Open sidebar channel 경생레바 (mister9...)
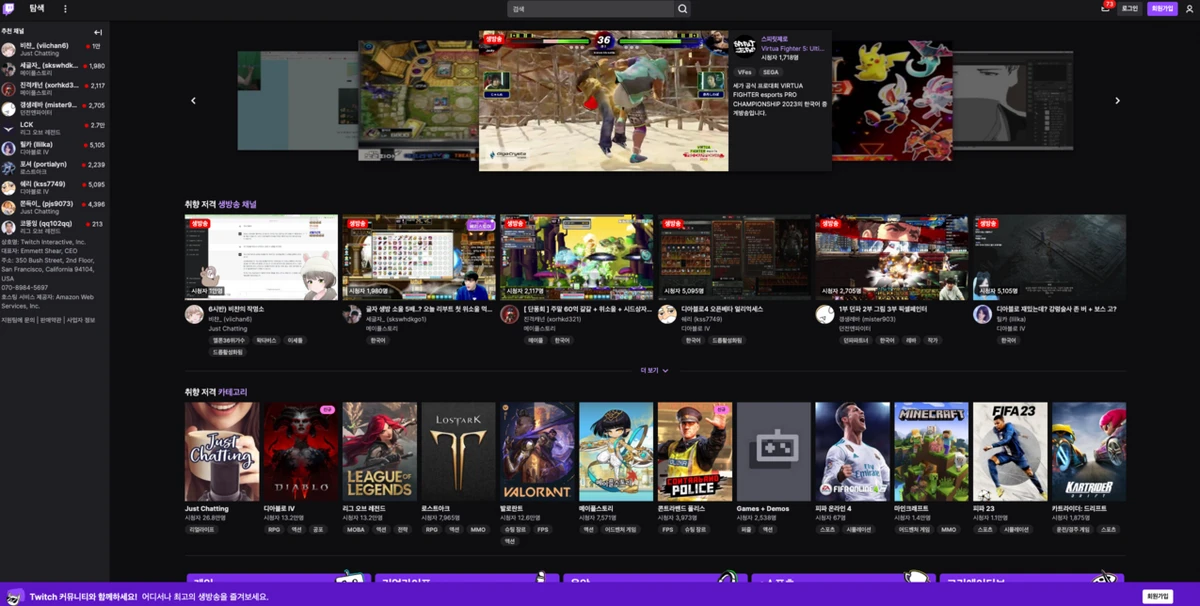Image resolution: width=1200 pixels, height=606 pixels. (x=53, y=108)
